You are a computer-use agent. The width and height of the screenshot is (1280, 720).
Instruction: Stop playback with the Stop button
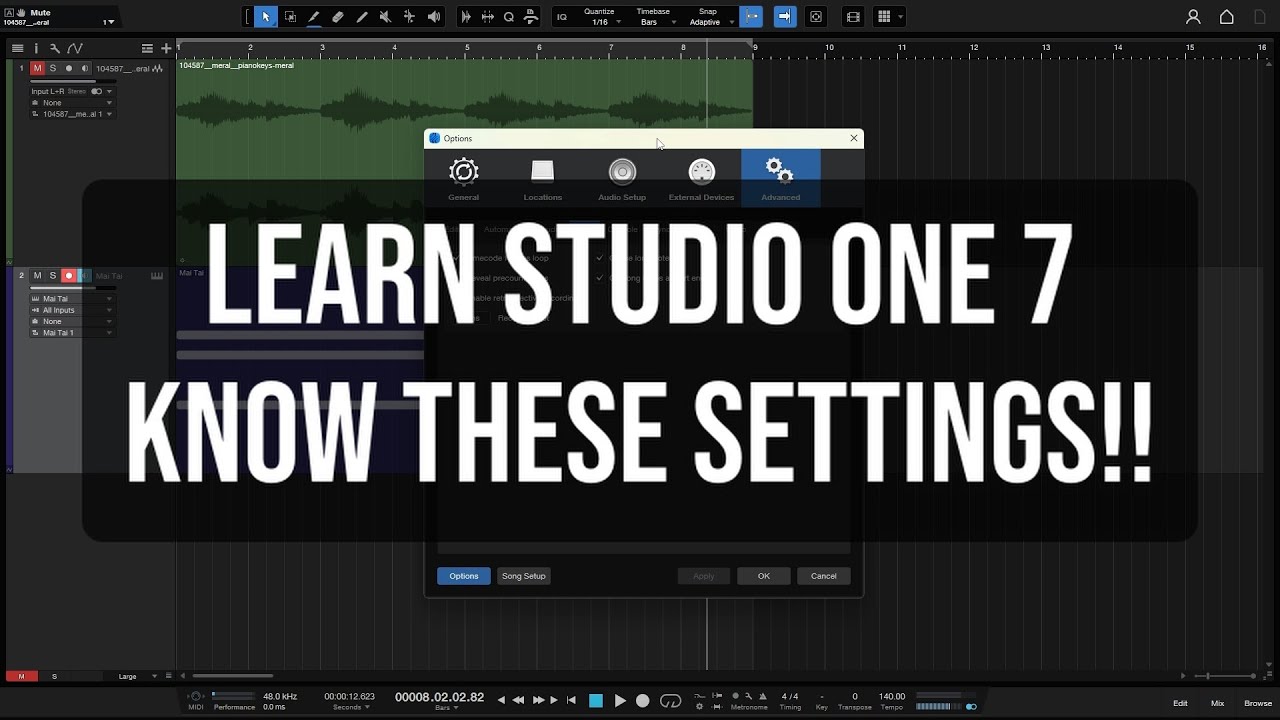click(x=596, y=701)
